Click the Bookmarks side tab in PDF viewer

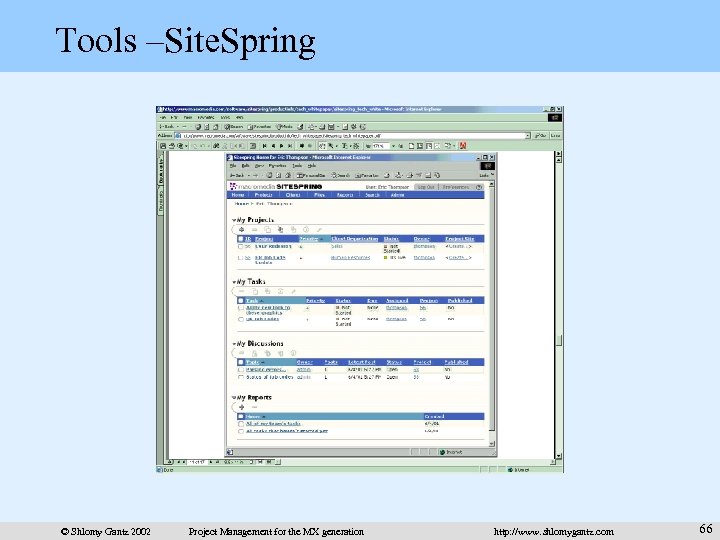pos(161,171)
